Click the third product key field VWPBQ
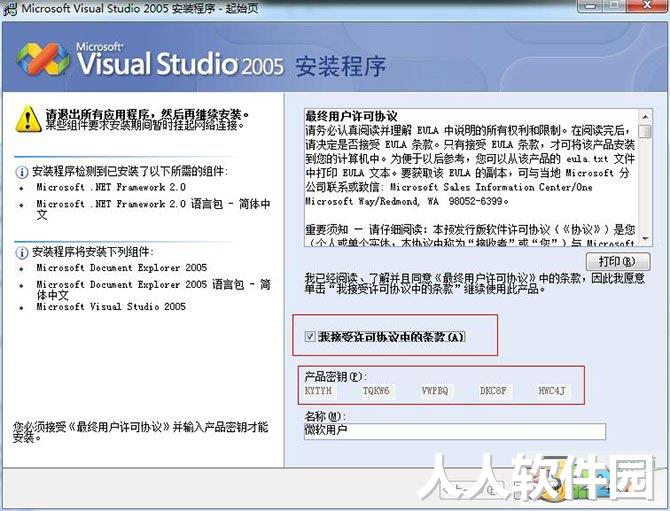This screenshot has height=511, width=670. (x=436, y=391)
